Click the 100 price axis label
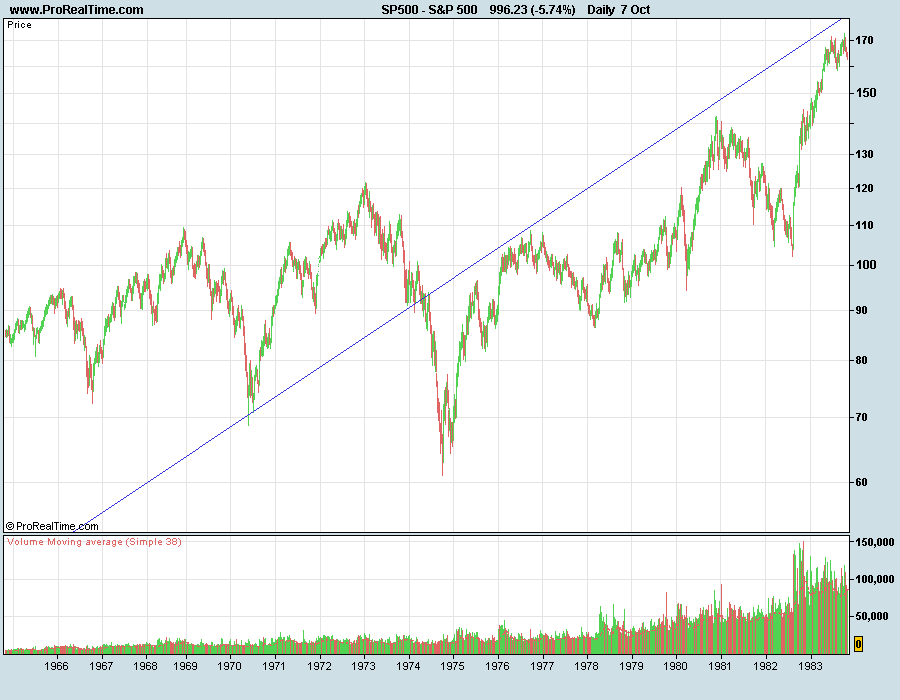 point(866,265)
